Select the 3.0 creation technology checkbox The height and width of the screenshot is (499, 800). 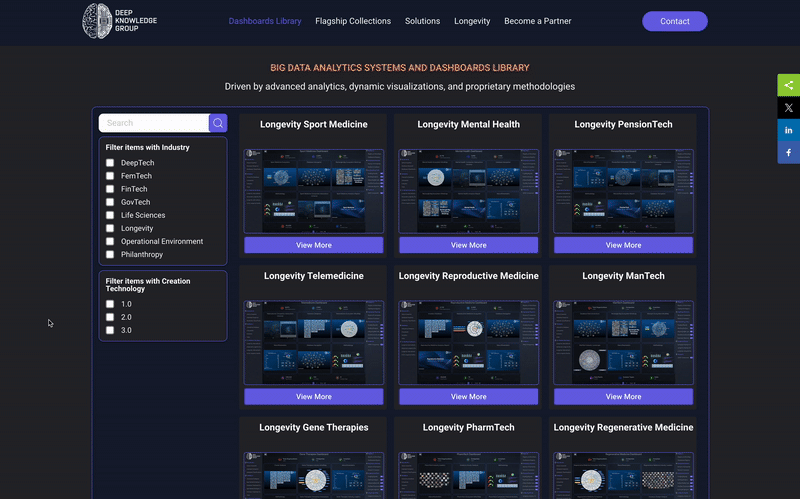click(110, 330)
